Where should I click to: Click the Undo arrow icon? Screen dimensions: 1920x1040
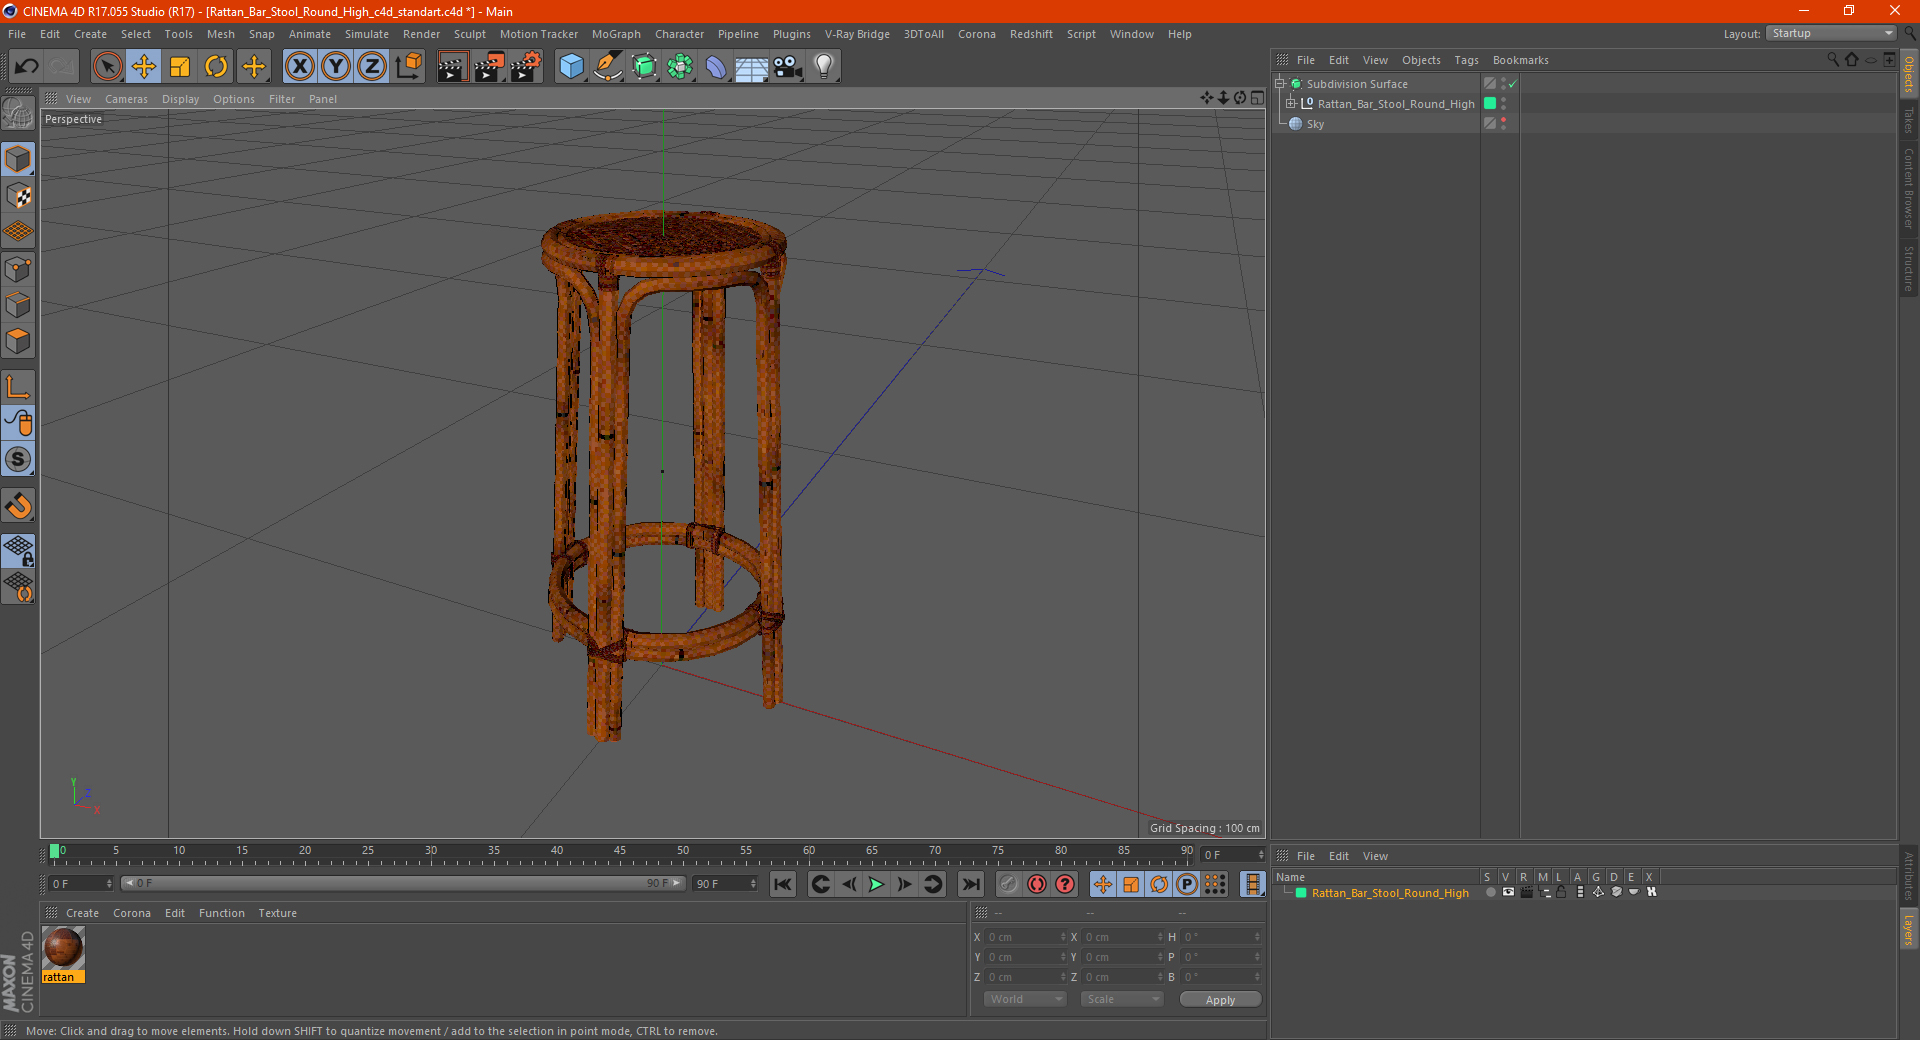27,67
